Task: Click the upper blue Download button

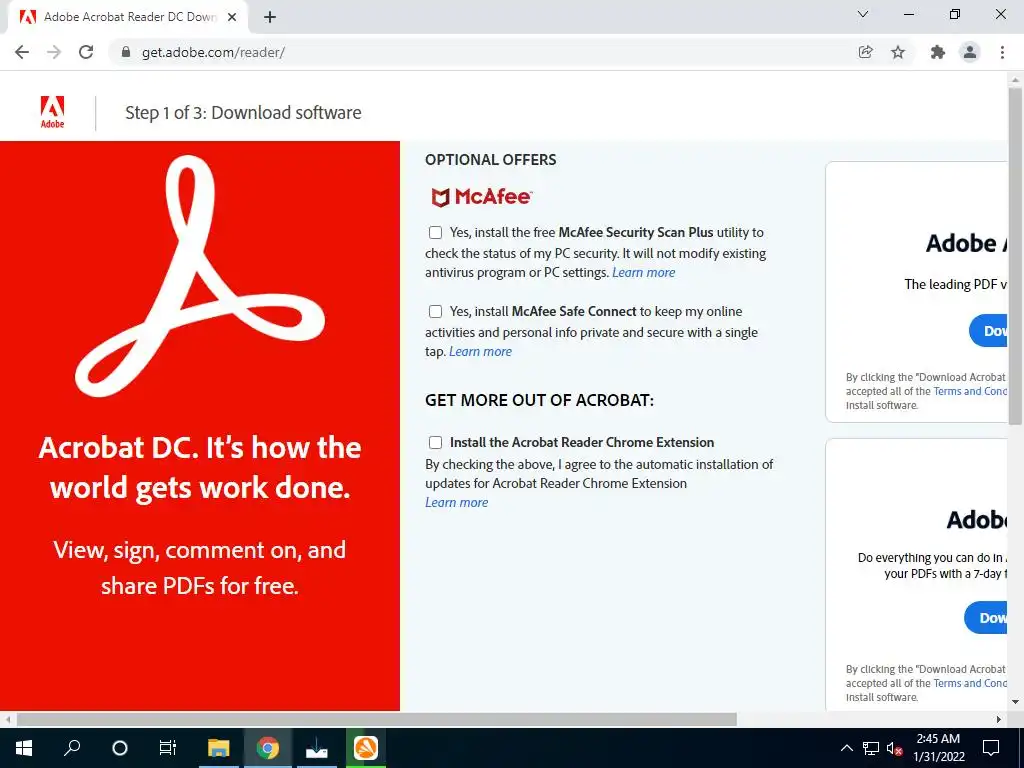Action: pyautogui.click(x=988, y=331)
